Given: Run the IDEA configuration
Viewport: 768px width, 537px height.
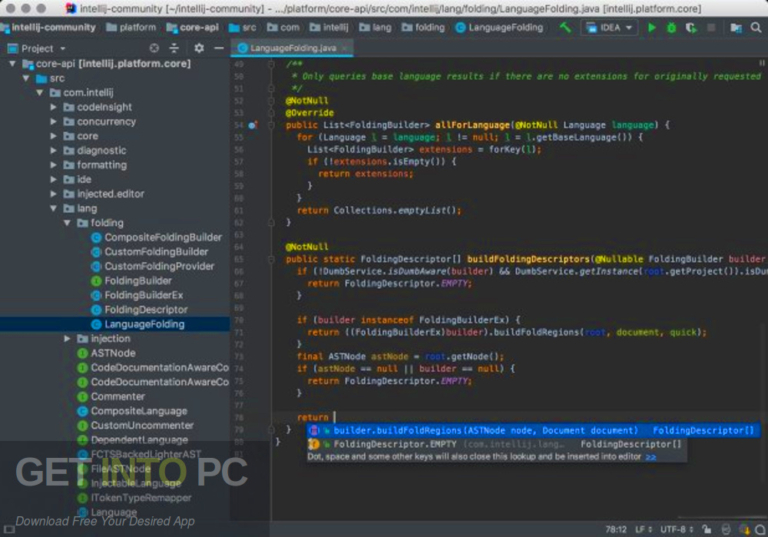Looking at the screenshot, I should click(x=651, y=28).
